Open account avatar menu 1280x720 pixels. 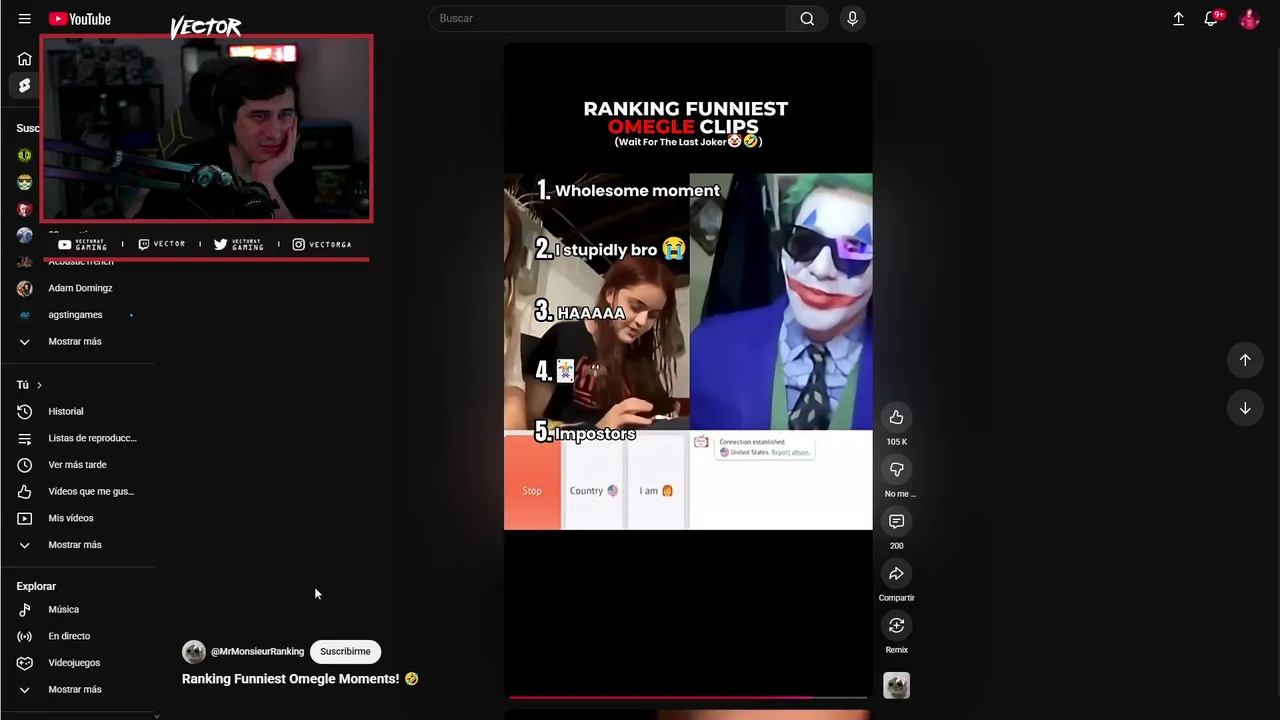[x=1249, y=19]
